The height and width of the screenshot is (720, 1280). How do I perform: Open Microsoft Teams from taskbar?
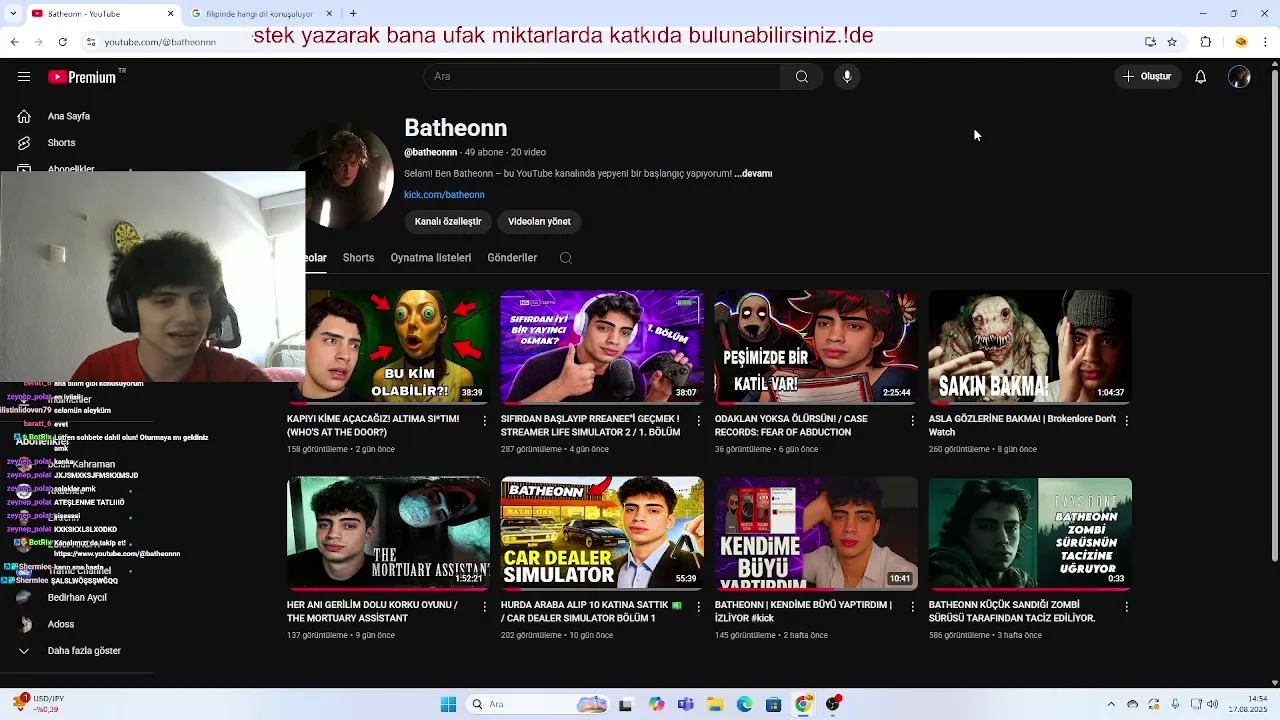point(685,704)
